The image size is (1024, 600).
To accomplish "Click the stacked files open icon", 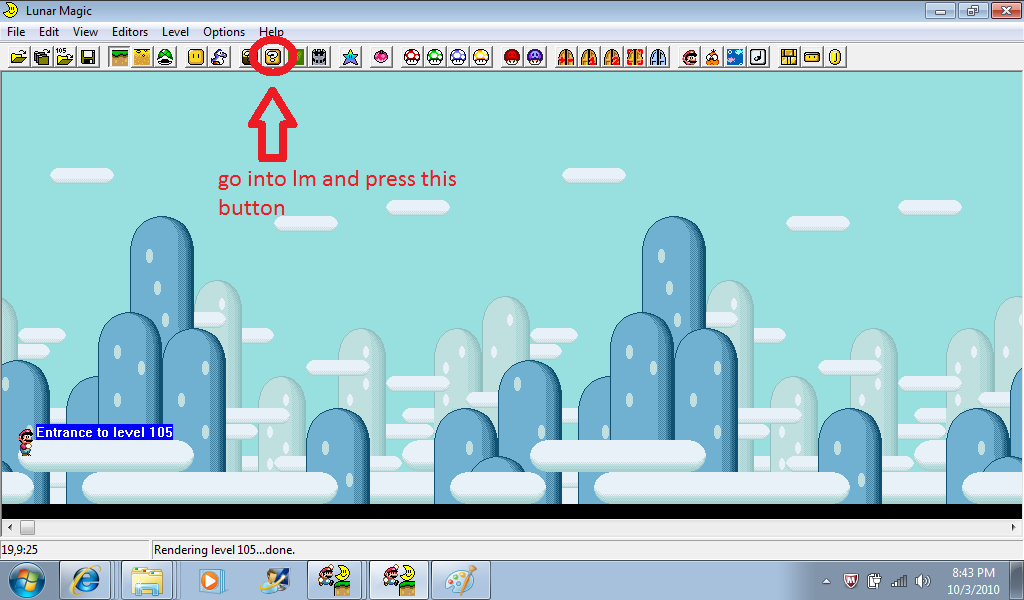I will 42,57.
